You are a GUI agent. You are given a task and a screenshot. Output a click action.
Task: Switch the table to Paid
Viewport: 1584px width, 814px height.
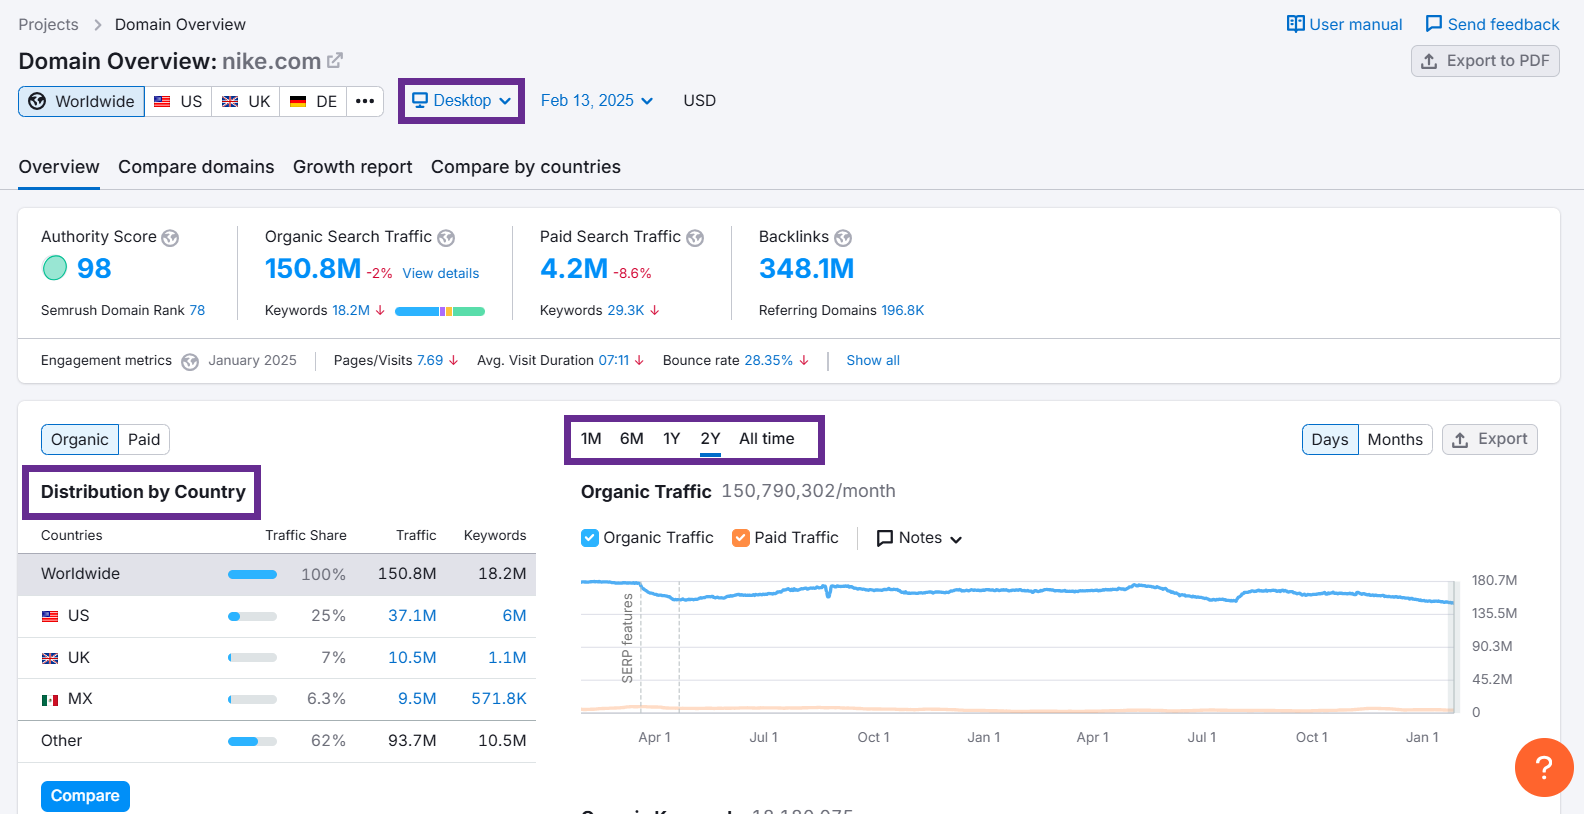click(144, 440)
